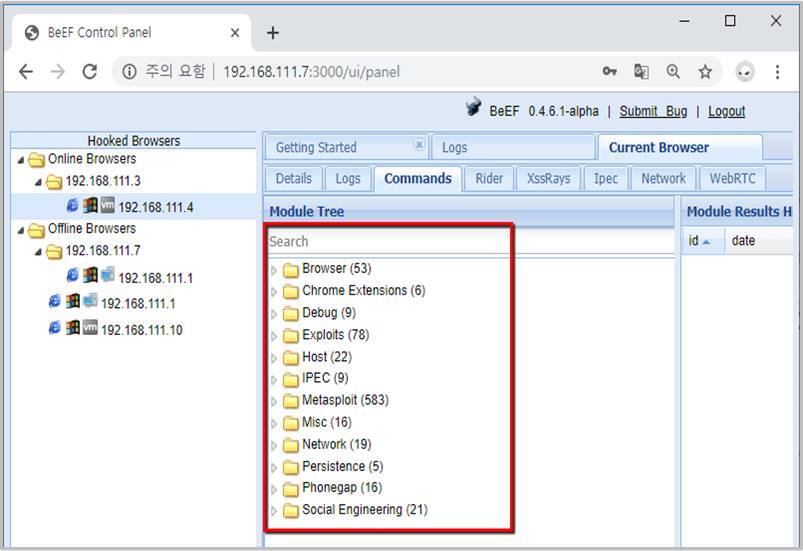This screenshot has height=551, width=803.
Task: Click the 192.168.111.7 folder icon
Action: [54, 251]
